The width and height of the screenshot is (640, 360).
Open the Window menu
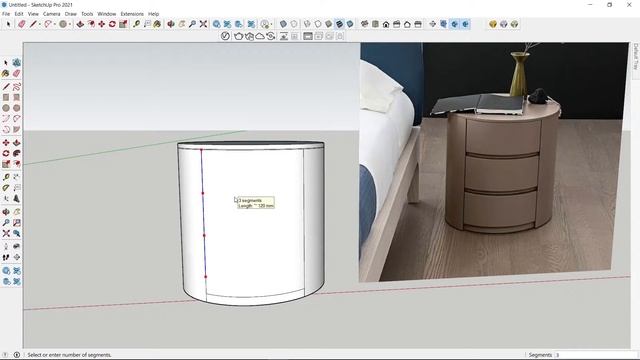[107, 14]
